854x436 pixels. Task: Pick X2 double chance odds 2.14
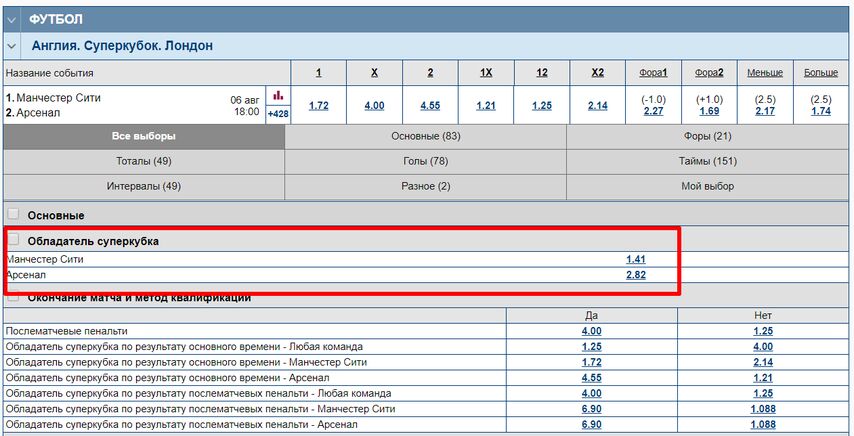(597, 106)
